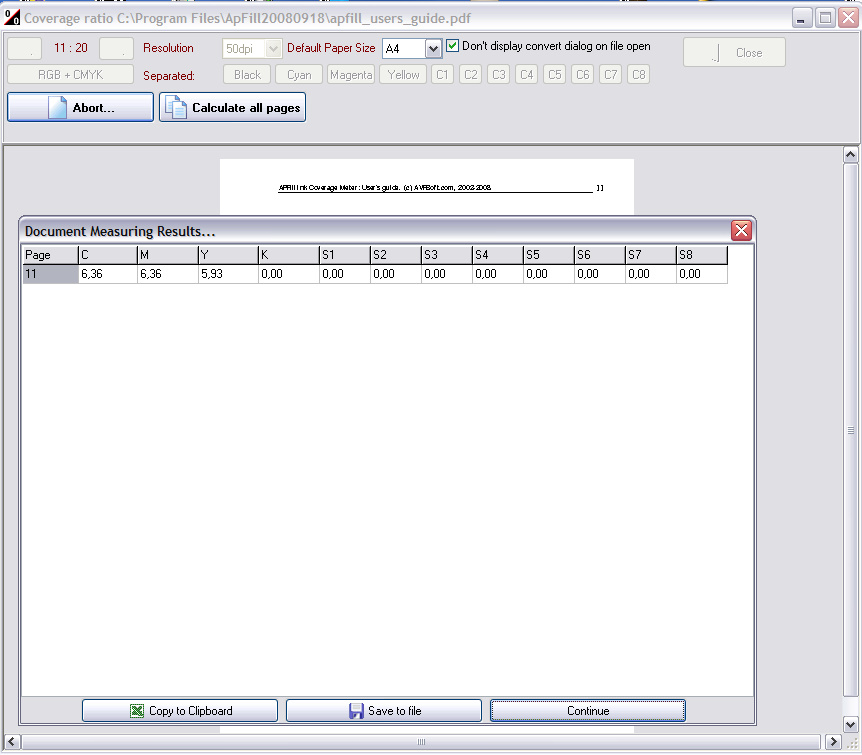Toggle the Black separation button
This screenshot has height=755, width=862.
[x=247, y=75]
